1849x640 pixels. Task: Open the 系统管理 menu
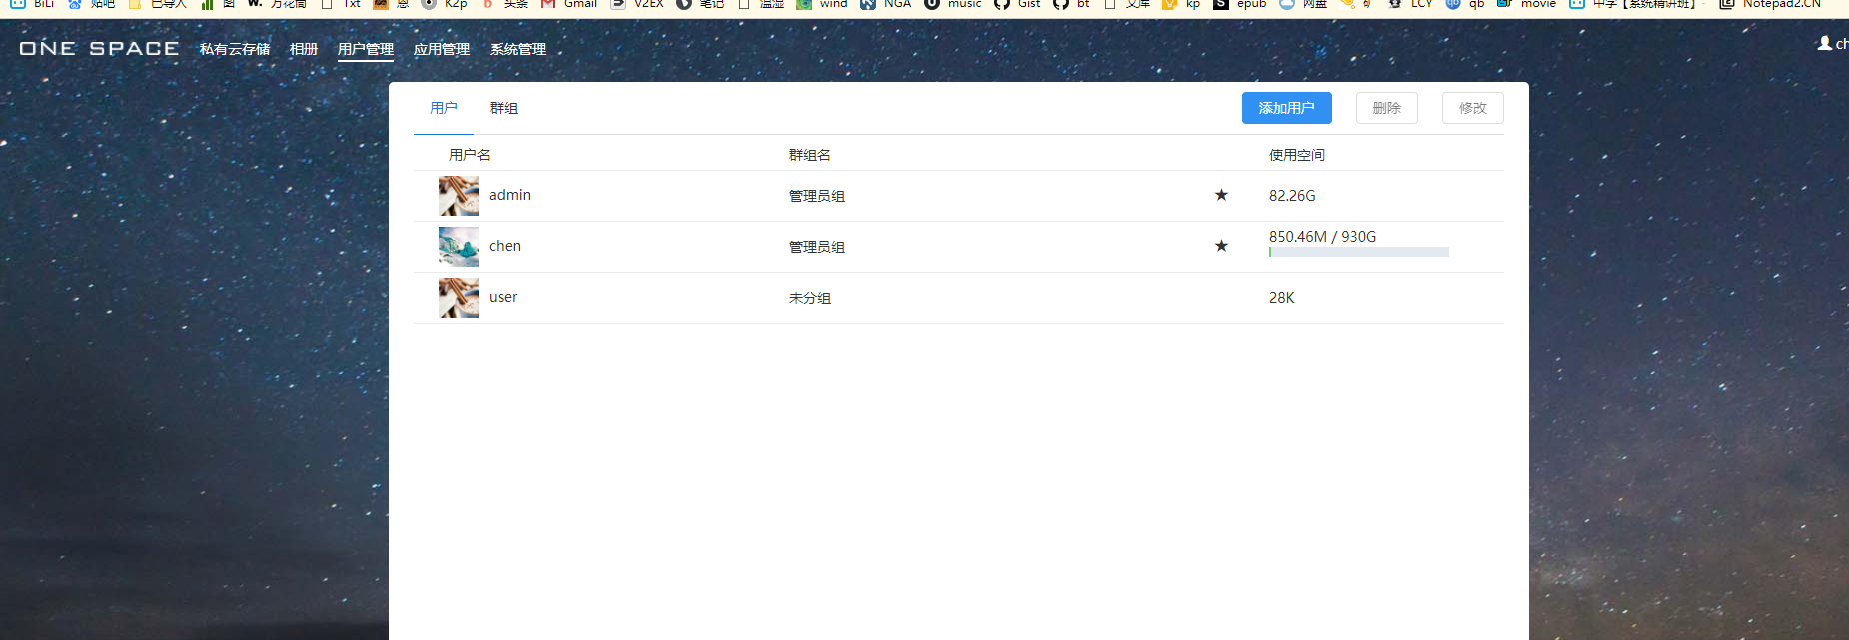pyautogui.click(x=517, y=49)
